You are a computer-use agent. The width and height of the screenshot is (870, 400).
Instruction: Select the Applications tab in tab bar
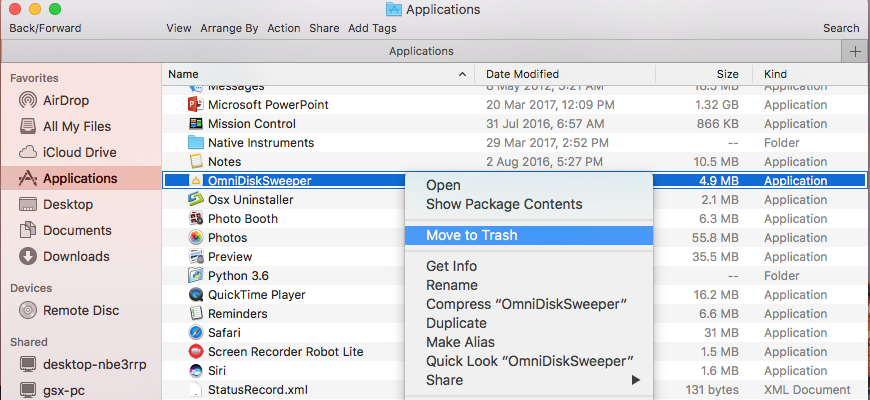click(421, 52)
